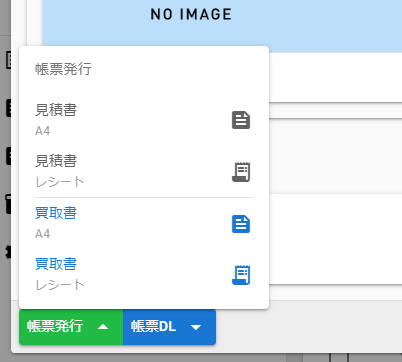Choose 買取書 A4 menu entry

144,223
